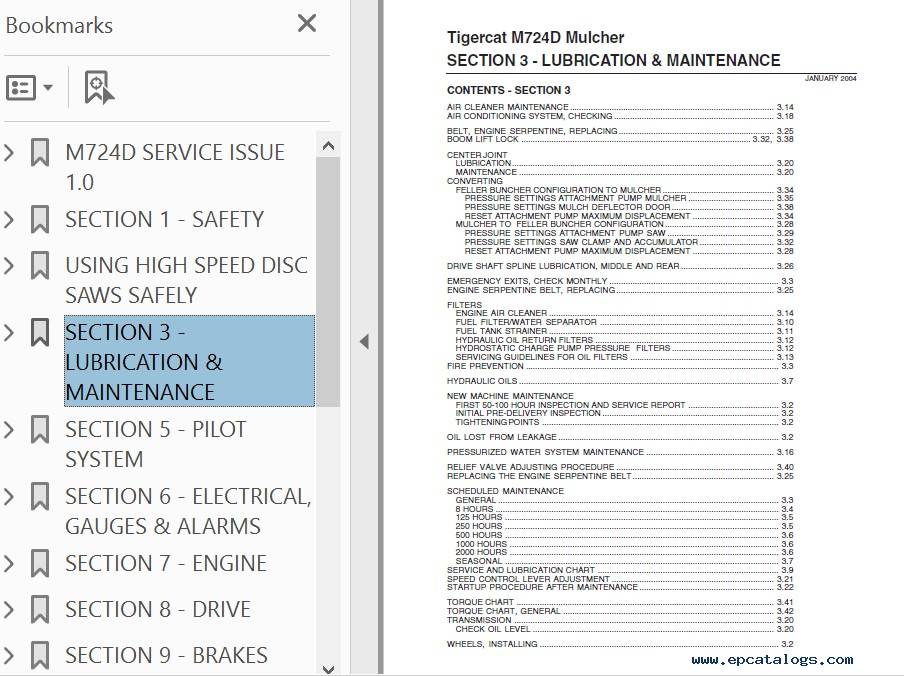Screen dimensions: 904x676
Task: Click 250 HOURS scheduled maintenance line
Action: pyautogui.click(x=624, y=526)
